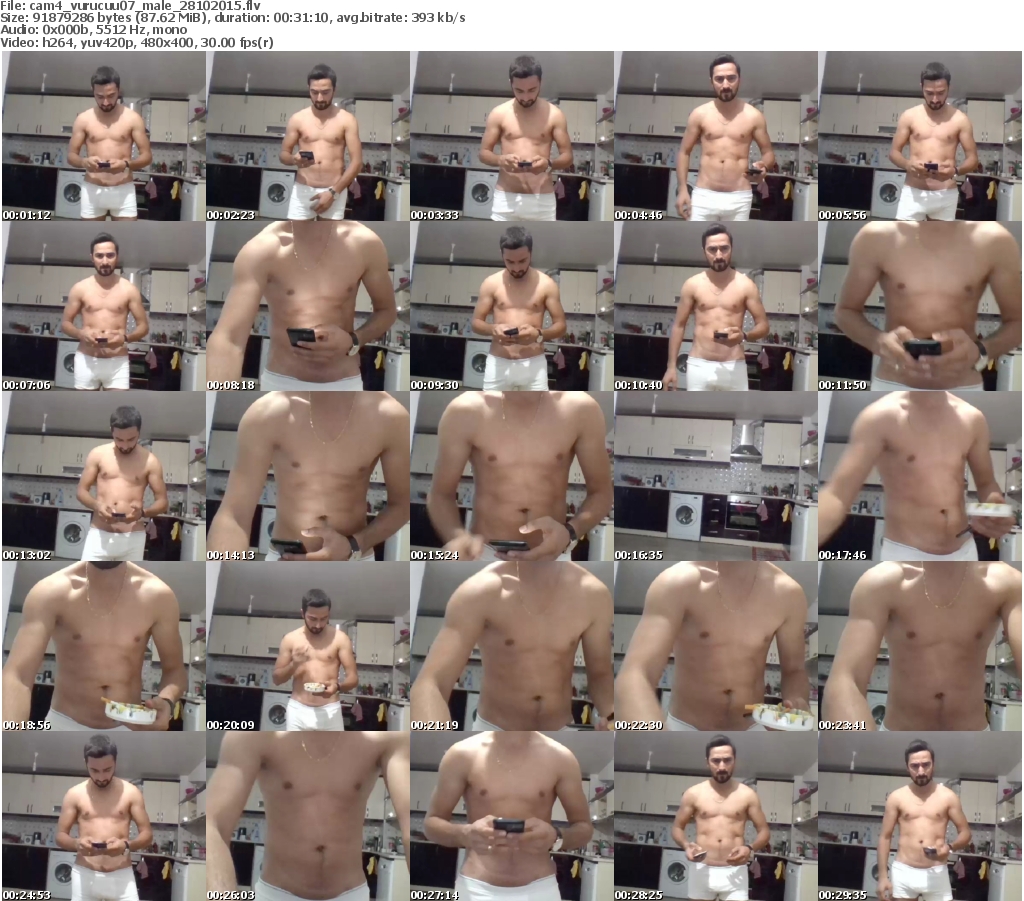Click the thumbnail stamped 00:24:53
The image size is (1024, 901).
pos(104,816)
